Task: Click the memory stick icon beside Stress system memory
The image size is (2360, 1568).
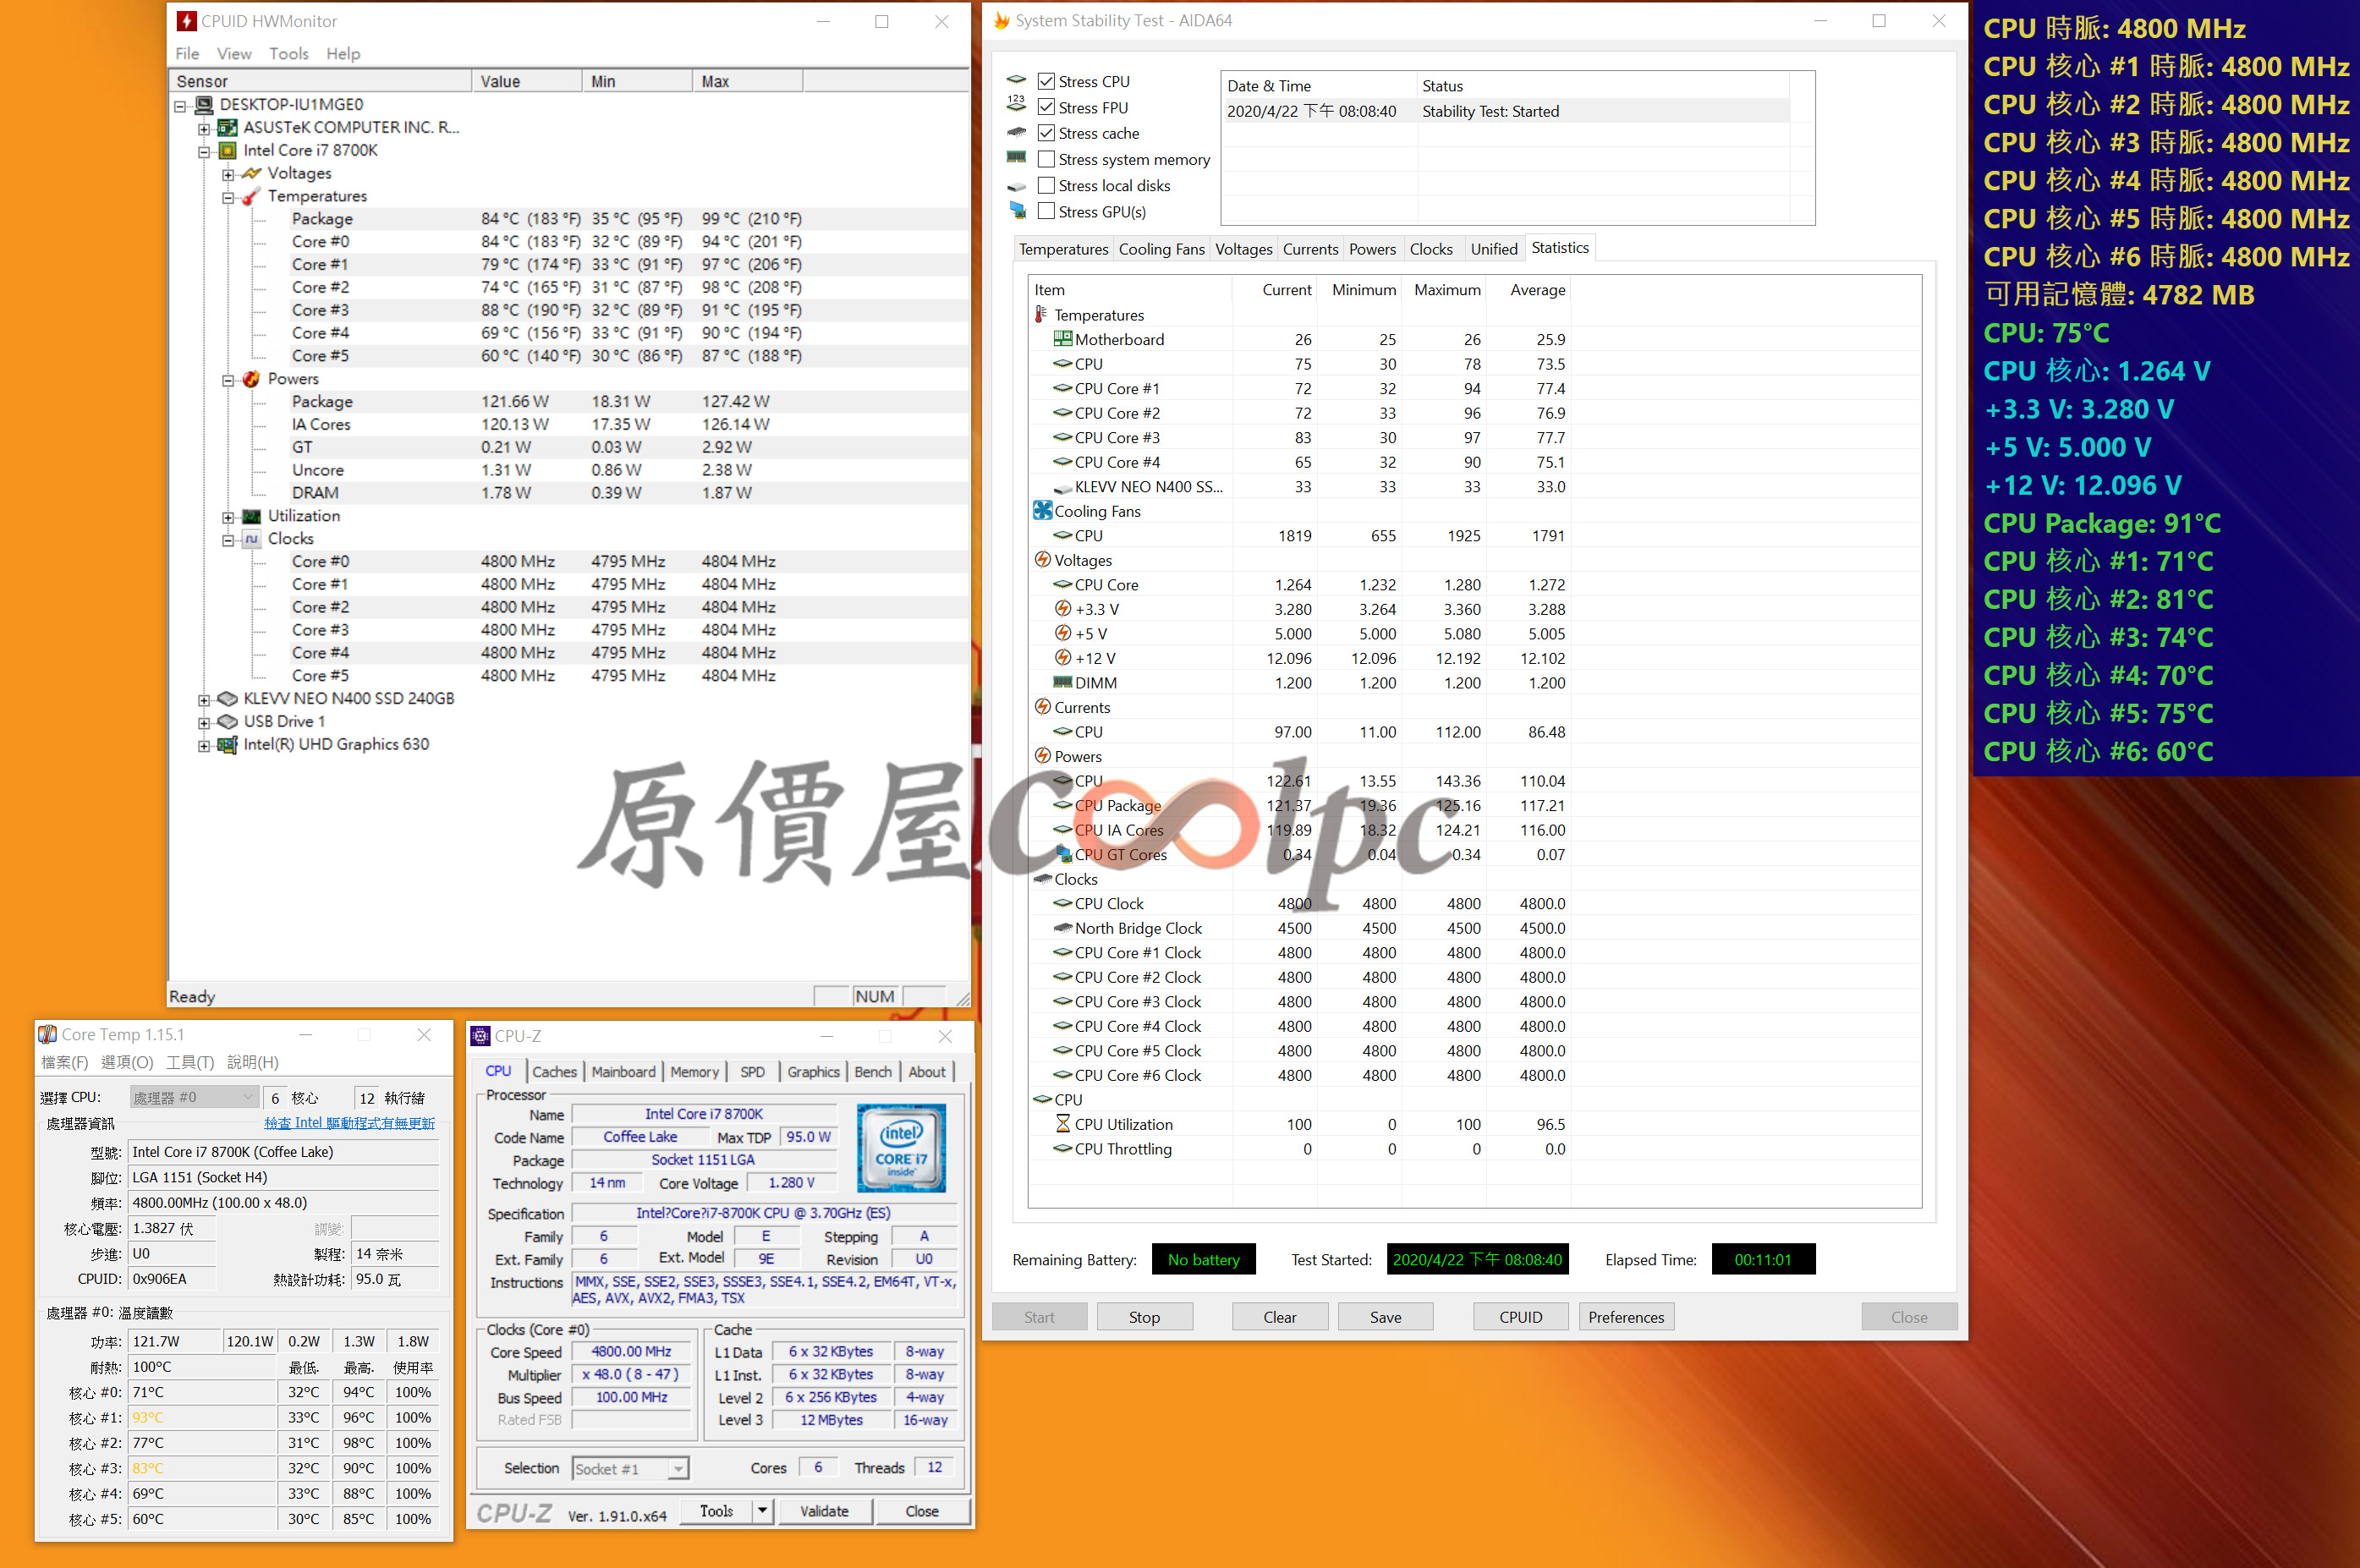Action: [x=1016, y=157]
